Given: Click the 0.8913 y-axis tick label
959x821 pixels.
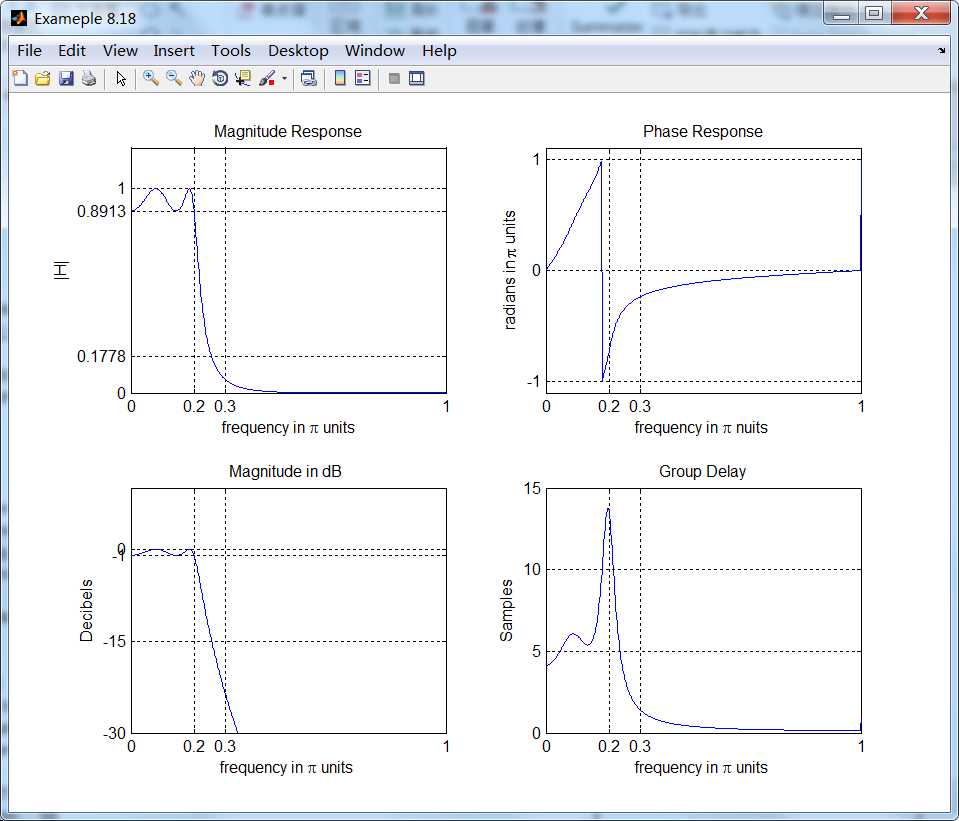Looking at the screenshot, I should point(101,212).
